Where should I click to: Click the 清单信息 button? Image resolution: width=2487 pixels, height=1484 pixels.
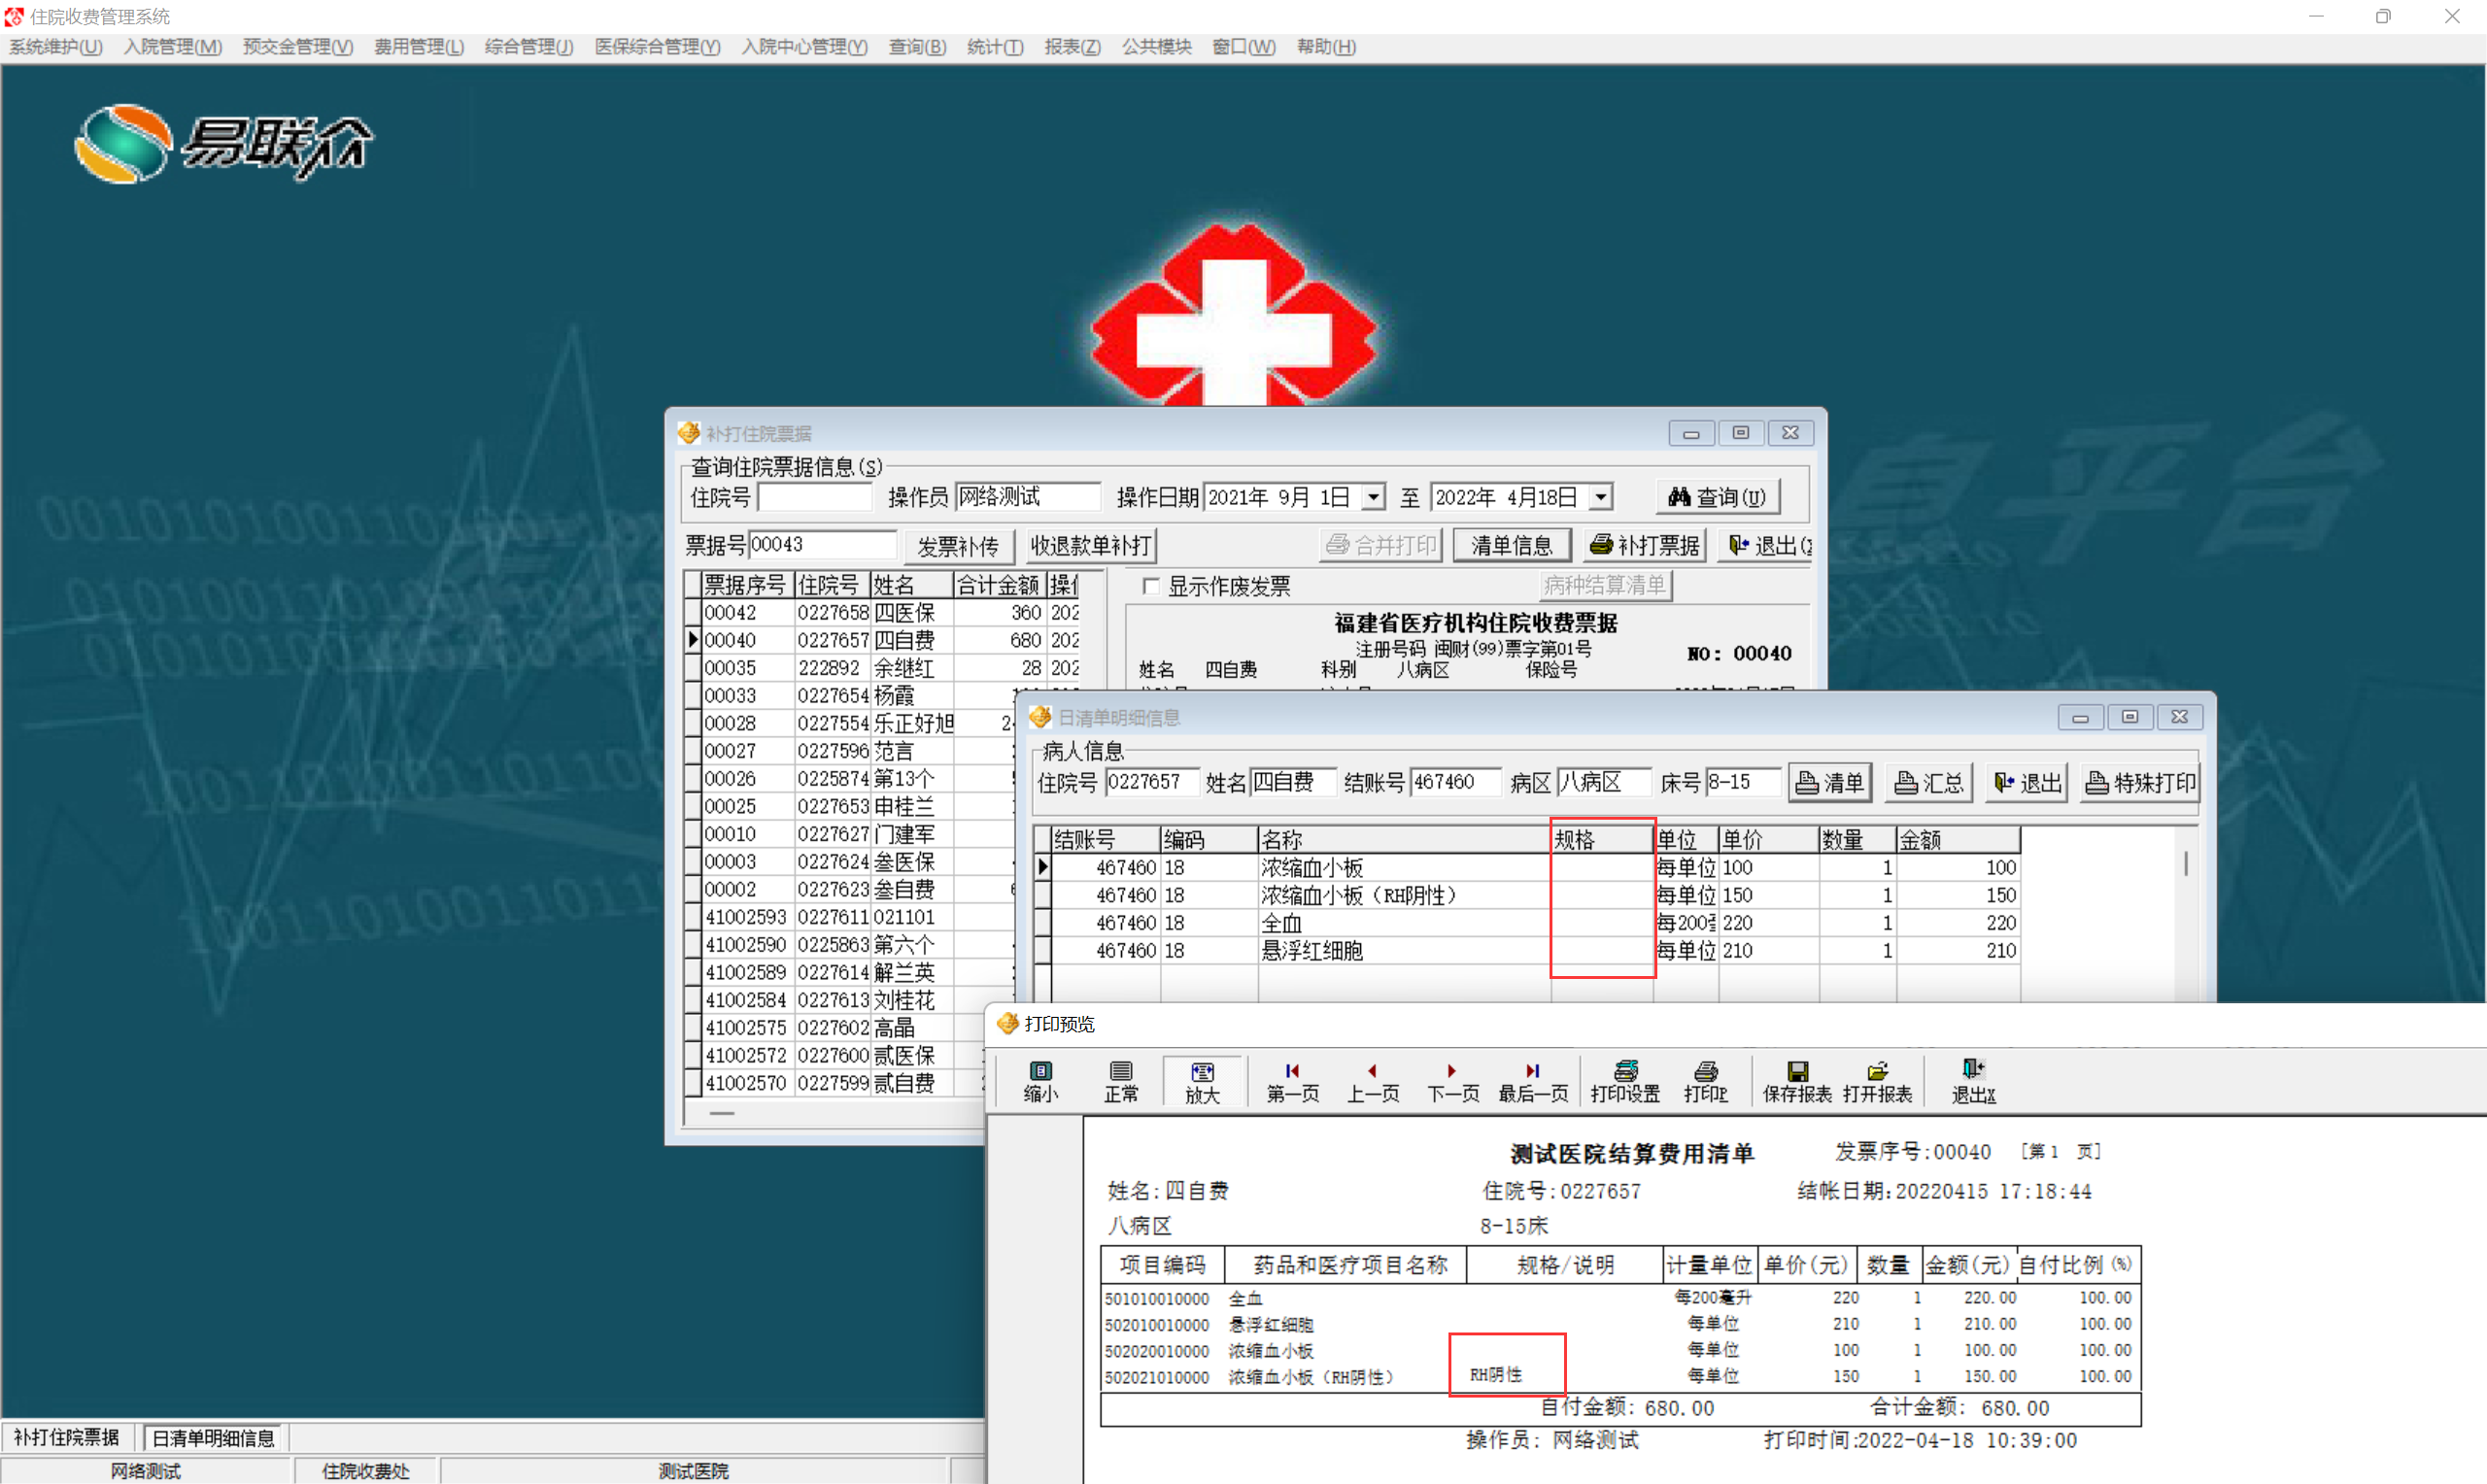(x=1511, y=545)
